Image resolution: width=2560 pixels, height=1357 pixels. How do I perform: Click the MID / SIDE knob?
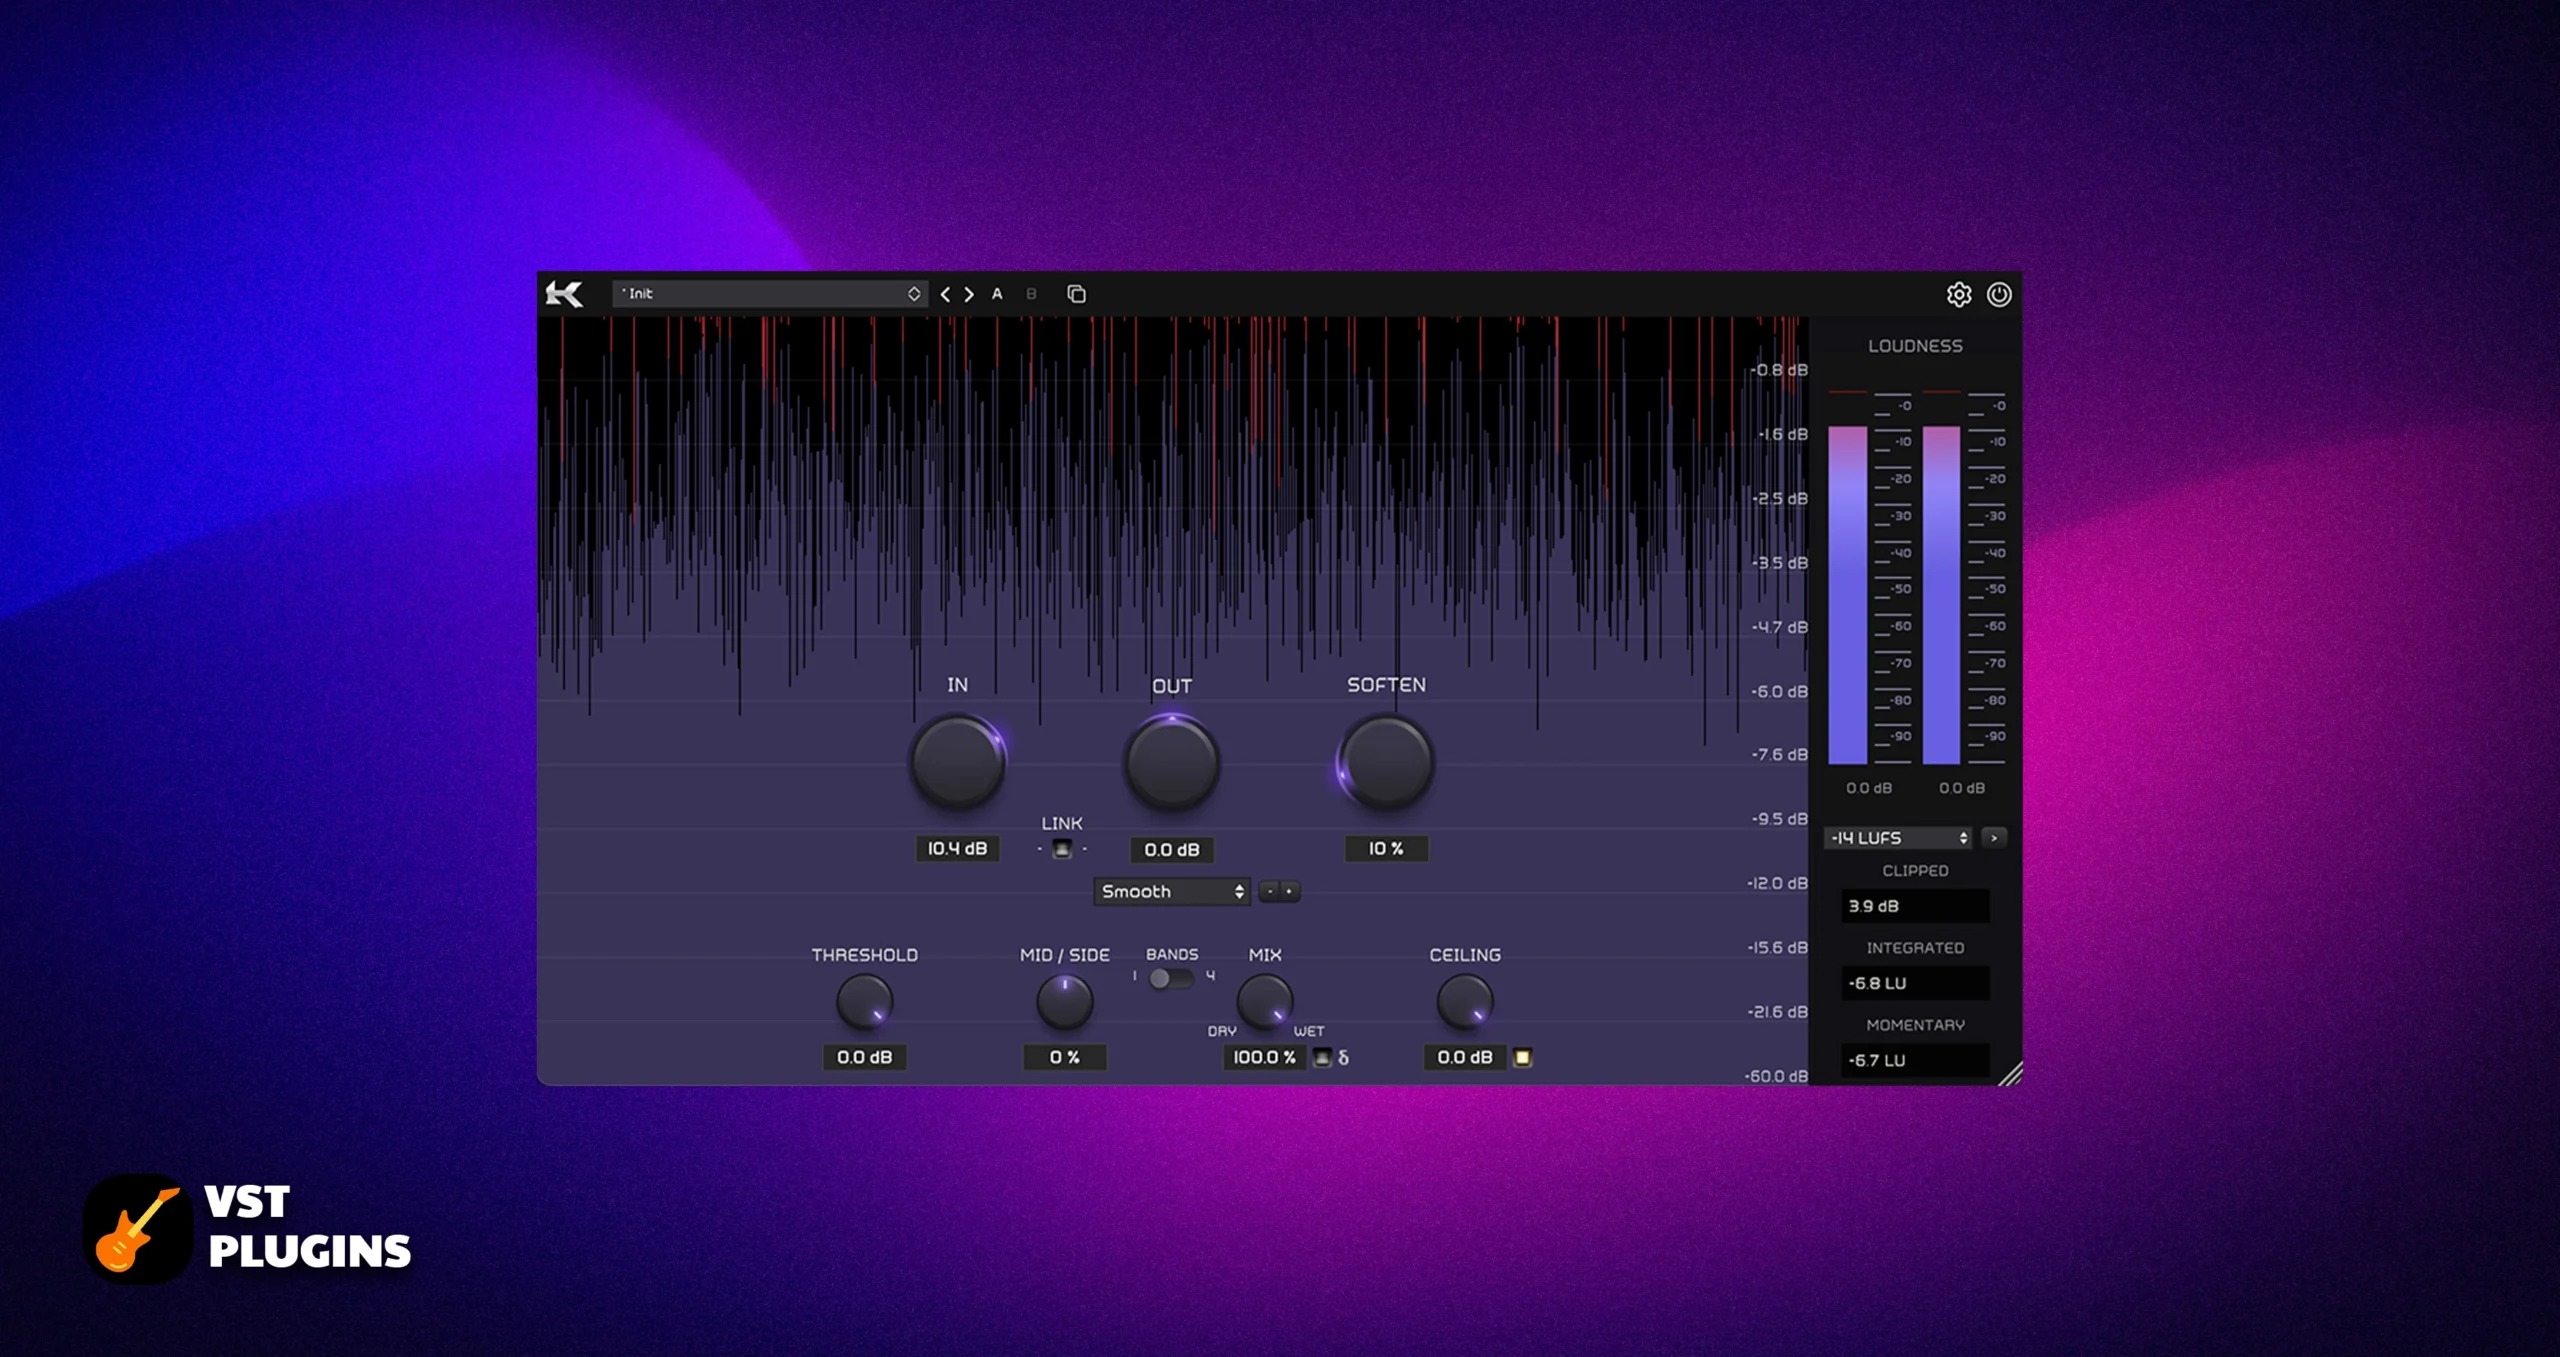(x=1064, y=1002)
